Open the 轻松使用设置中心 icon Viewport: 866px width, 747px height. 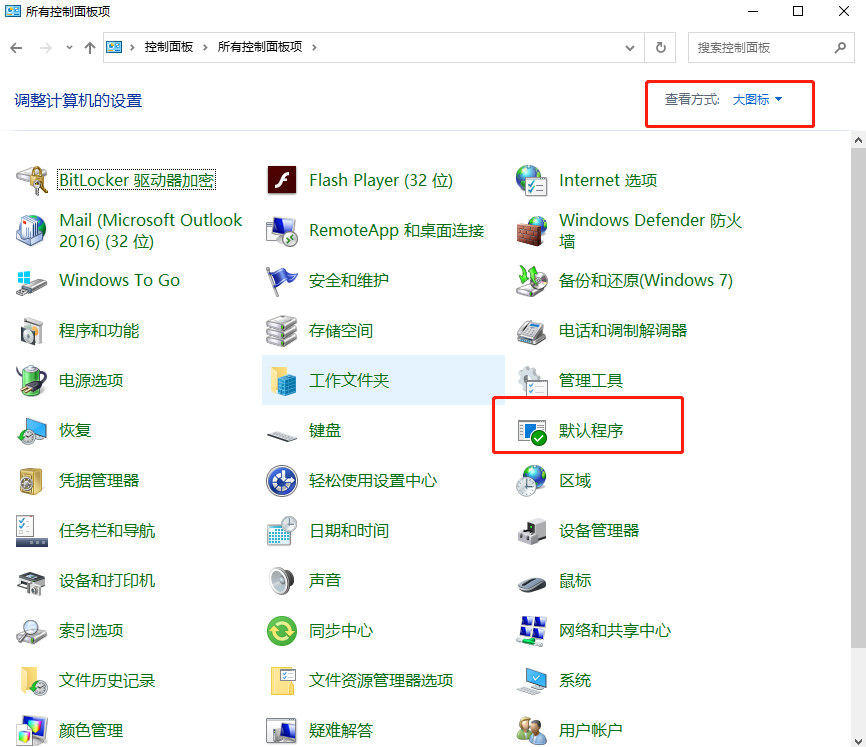pos(282,481)
